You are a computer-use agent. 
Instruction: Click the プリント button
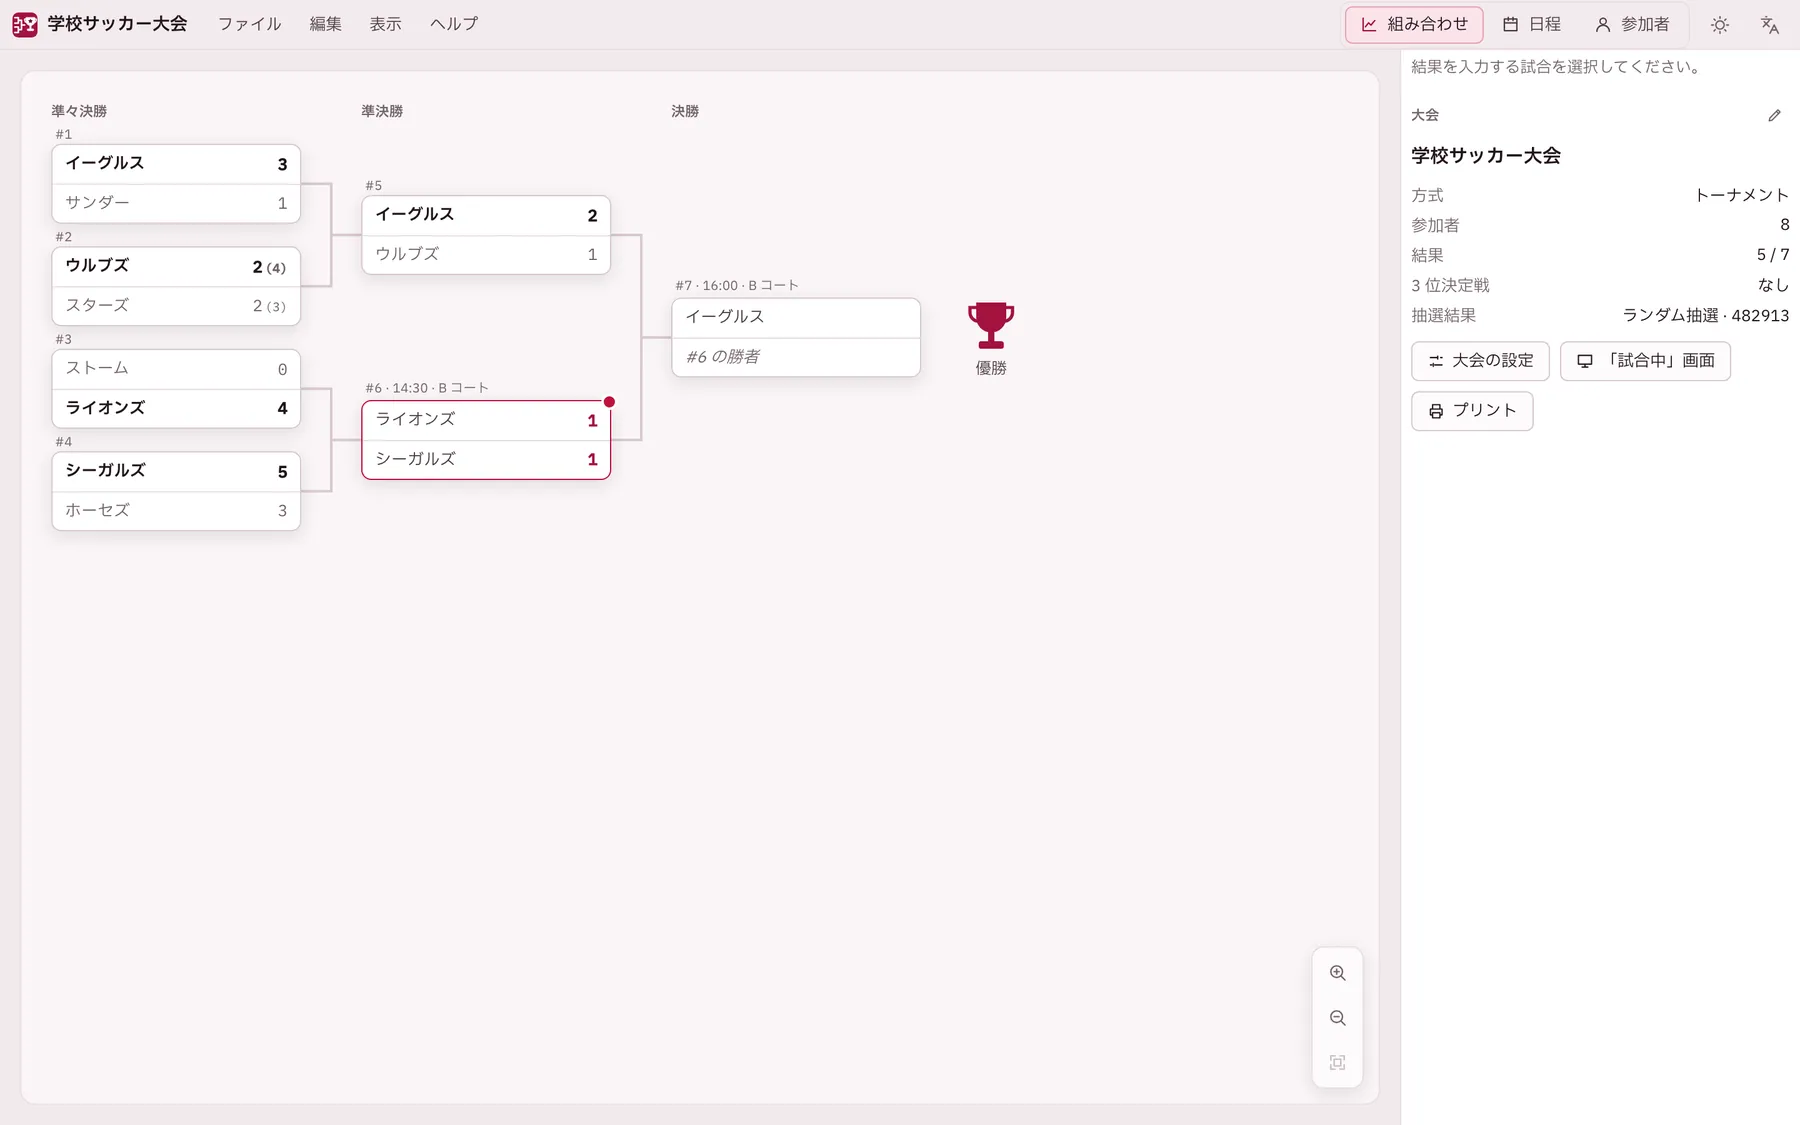point(1472,411)
